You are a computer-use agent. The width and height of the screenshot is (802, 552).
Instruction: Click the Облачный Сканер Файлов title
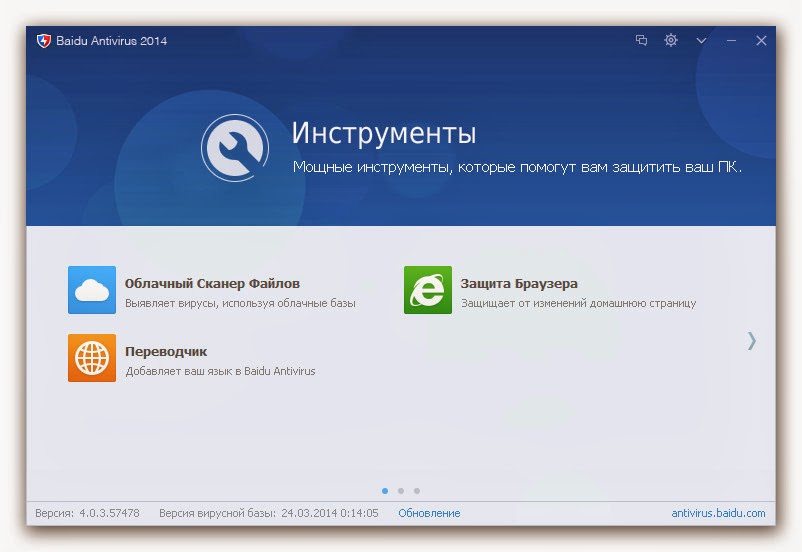click(x=212, y=283)
